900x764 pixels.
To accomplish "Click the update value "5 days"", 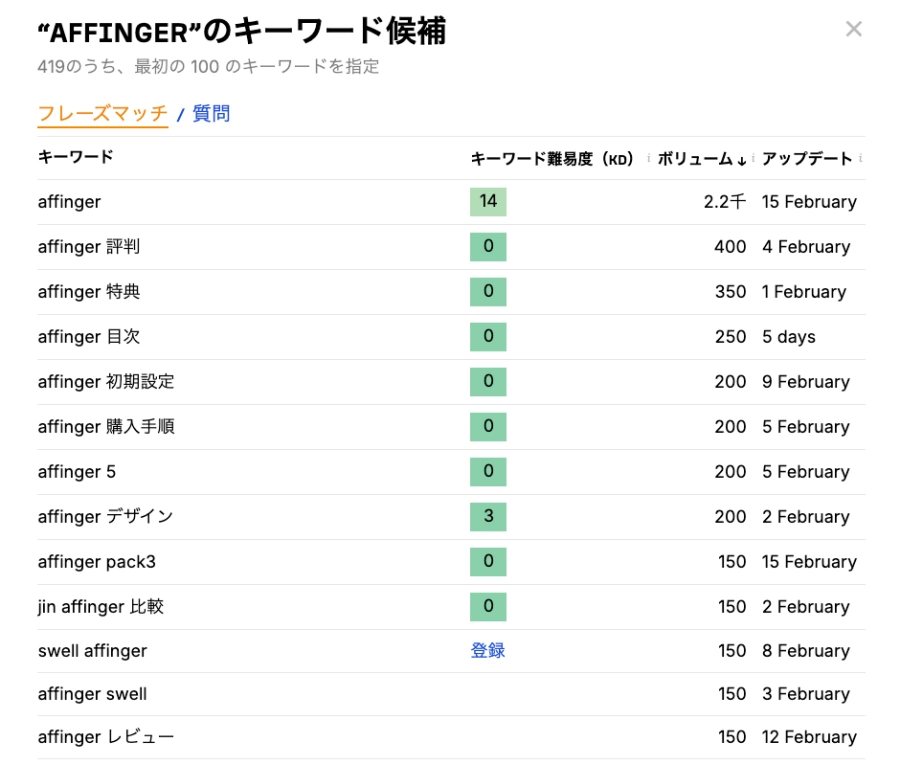I will pos(789,336).
